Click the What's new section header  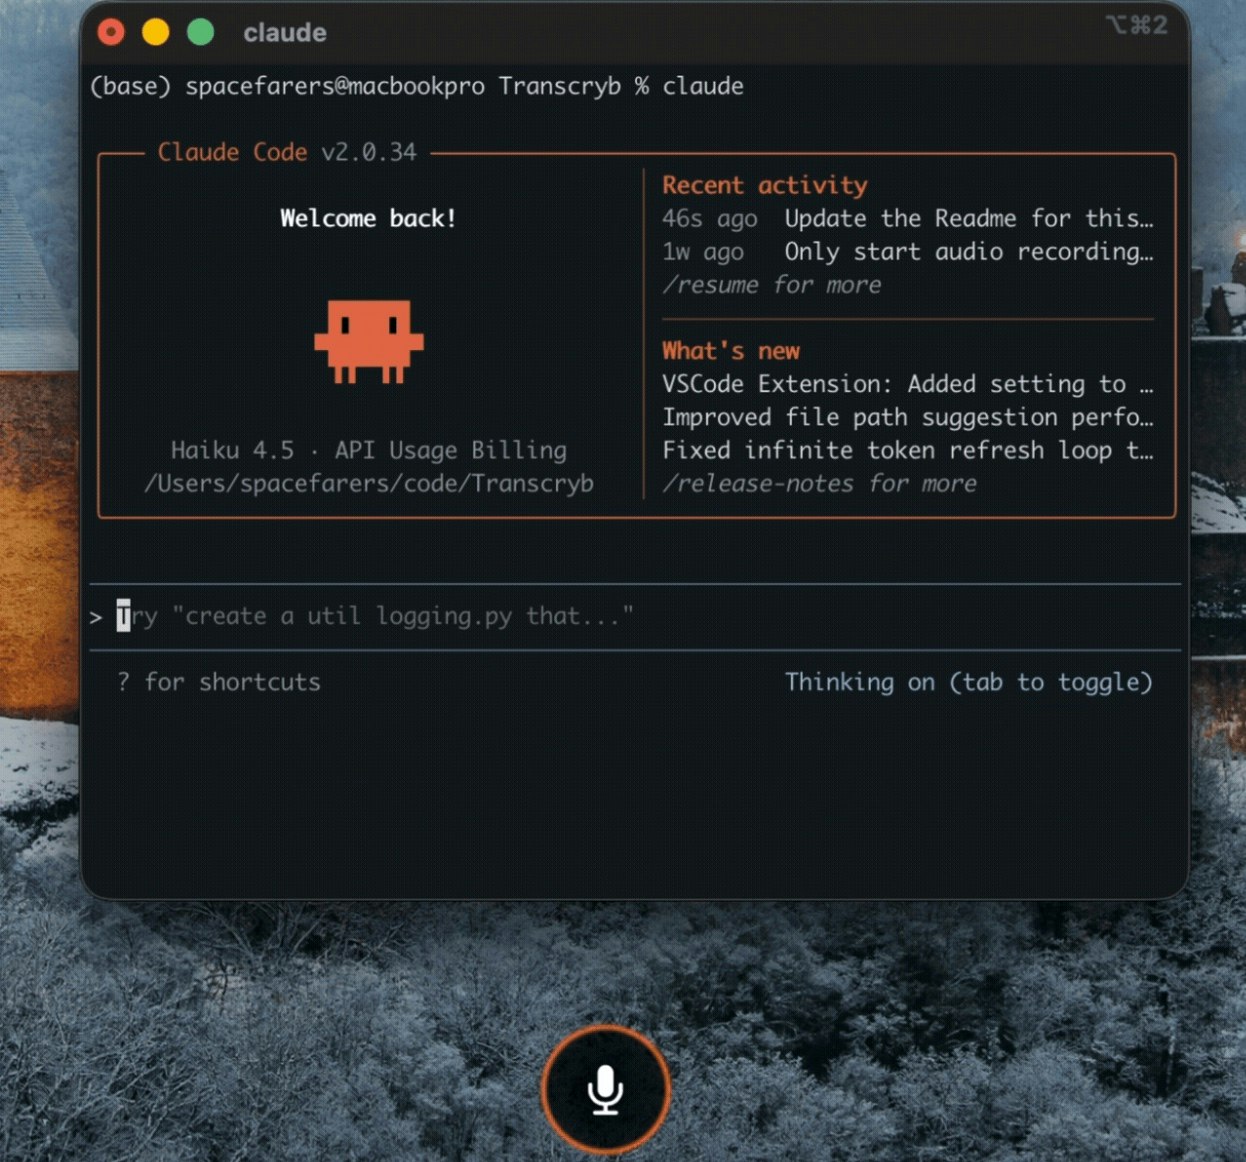(730, 351)
